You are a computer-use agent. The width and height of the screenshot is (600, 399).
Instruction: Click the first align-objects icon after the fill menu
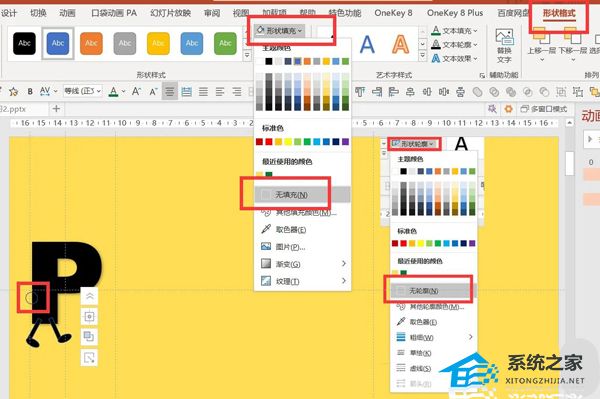360,91
